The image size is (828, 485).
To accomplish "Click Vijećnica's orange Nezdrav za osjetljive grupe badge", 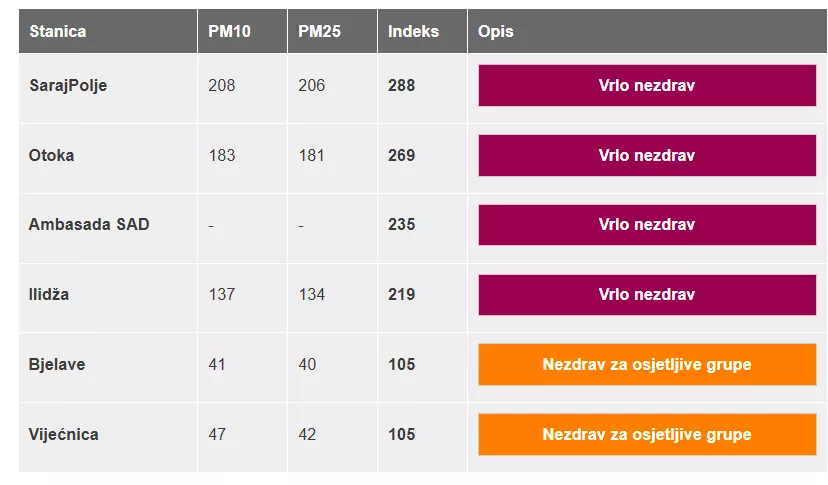I will [647, 435].
